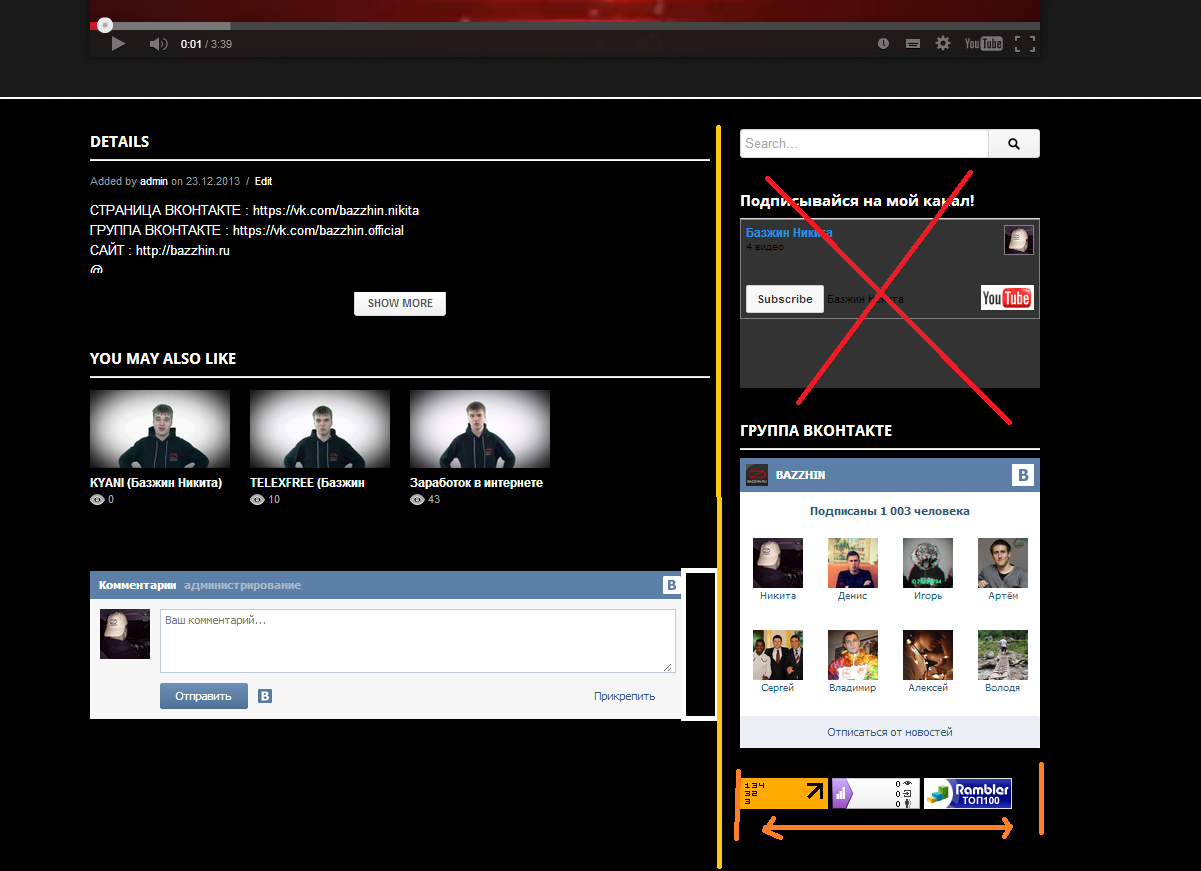This screenshot has height=871, width=1201.
Task: Open Владимир member avatar
Action: pyautogui.click(x=853, y=655)
